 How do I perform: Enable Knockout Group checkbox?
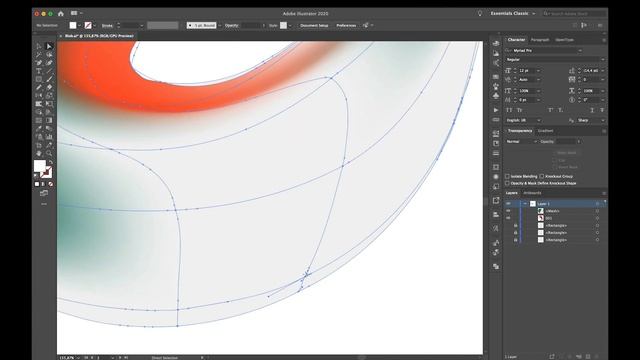click(542, 176)
